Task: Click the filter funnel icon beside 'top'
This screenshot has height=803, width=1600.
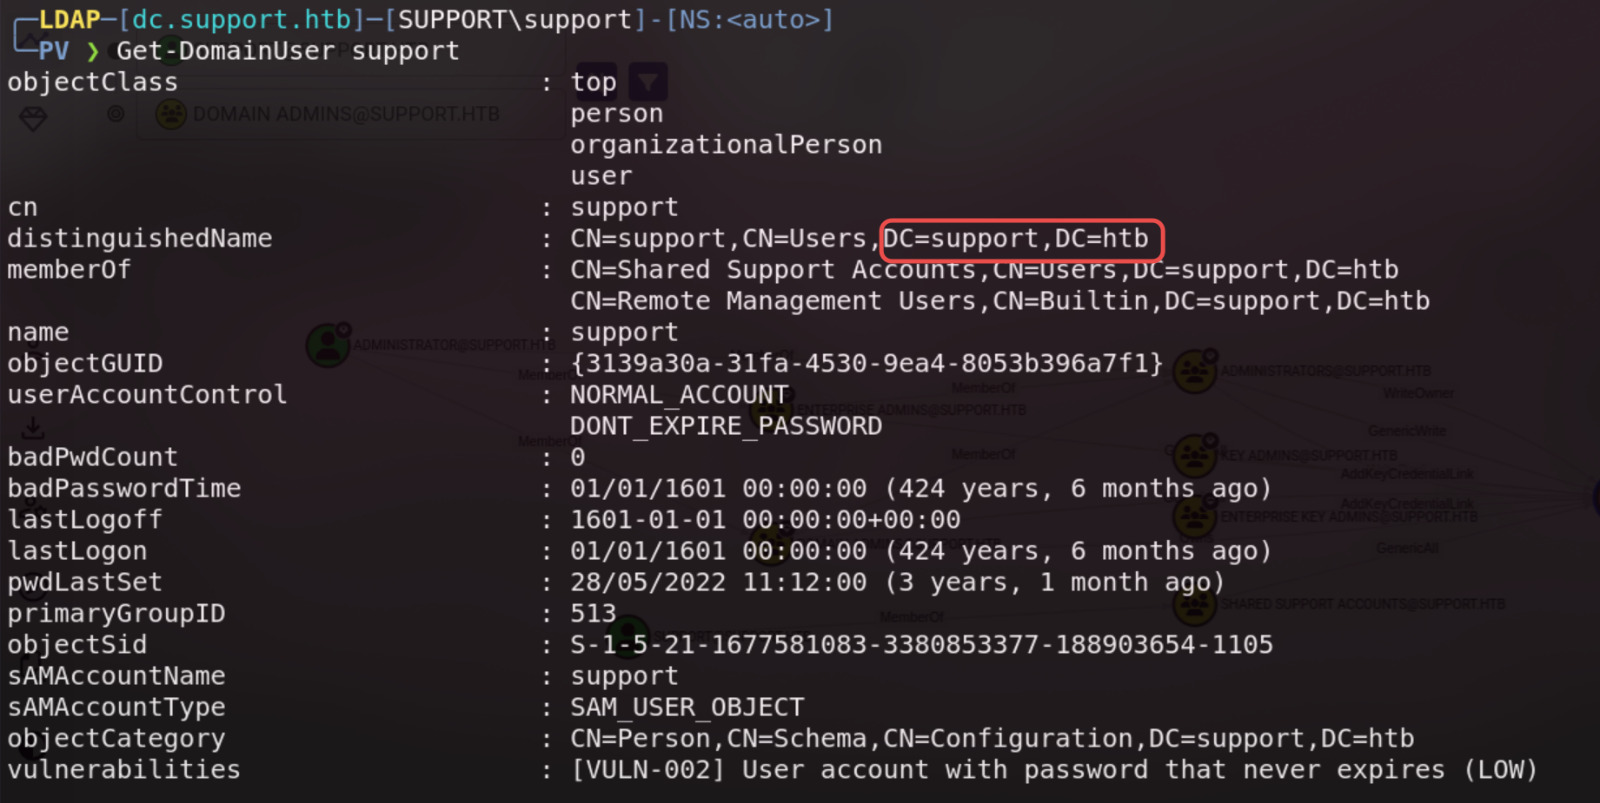Action: (x=648, y=82)
